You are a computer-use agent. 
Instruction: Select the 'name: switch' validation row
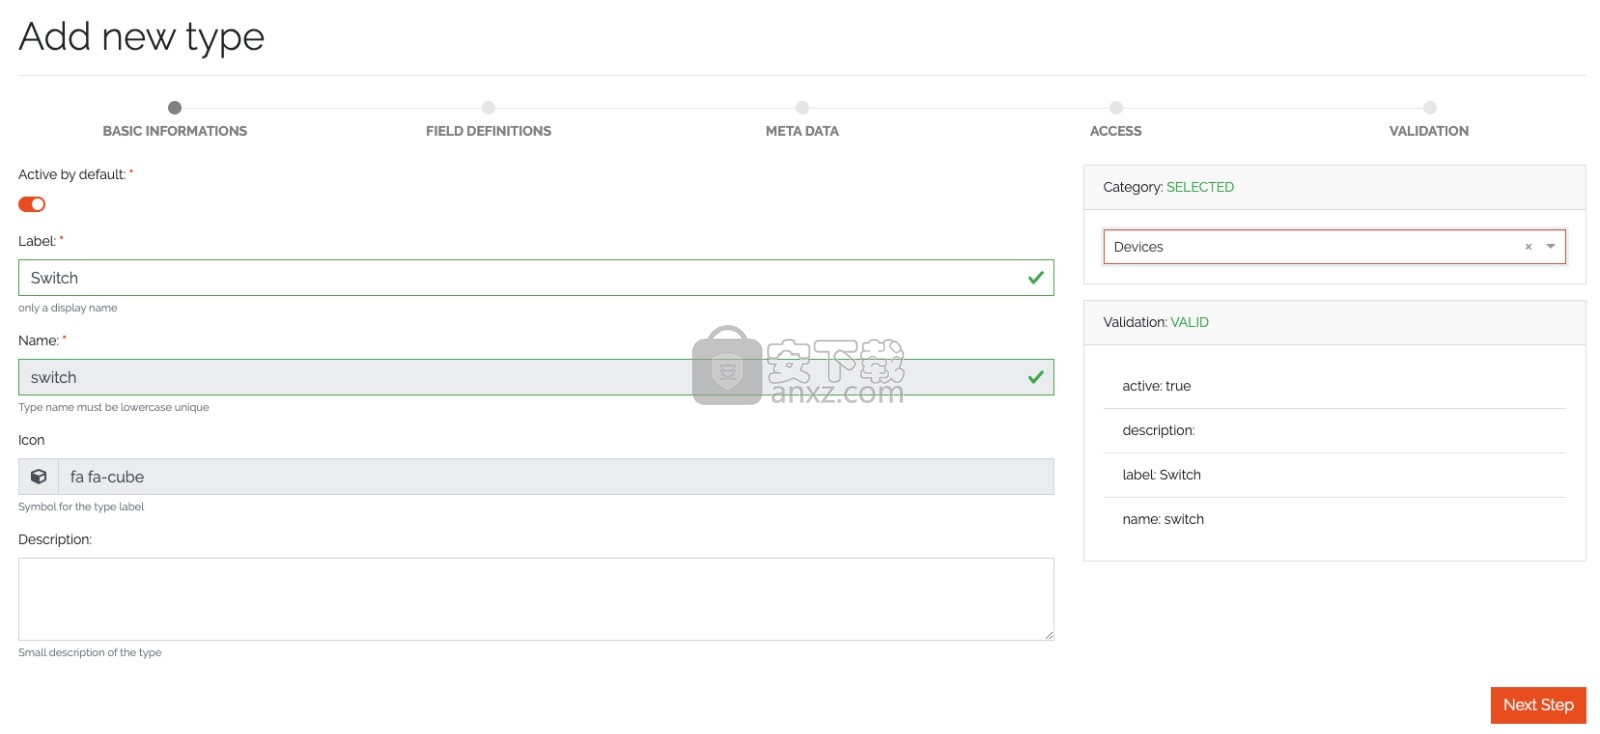(1335, 519)
